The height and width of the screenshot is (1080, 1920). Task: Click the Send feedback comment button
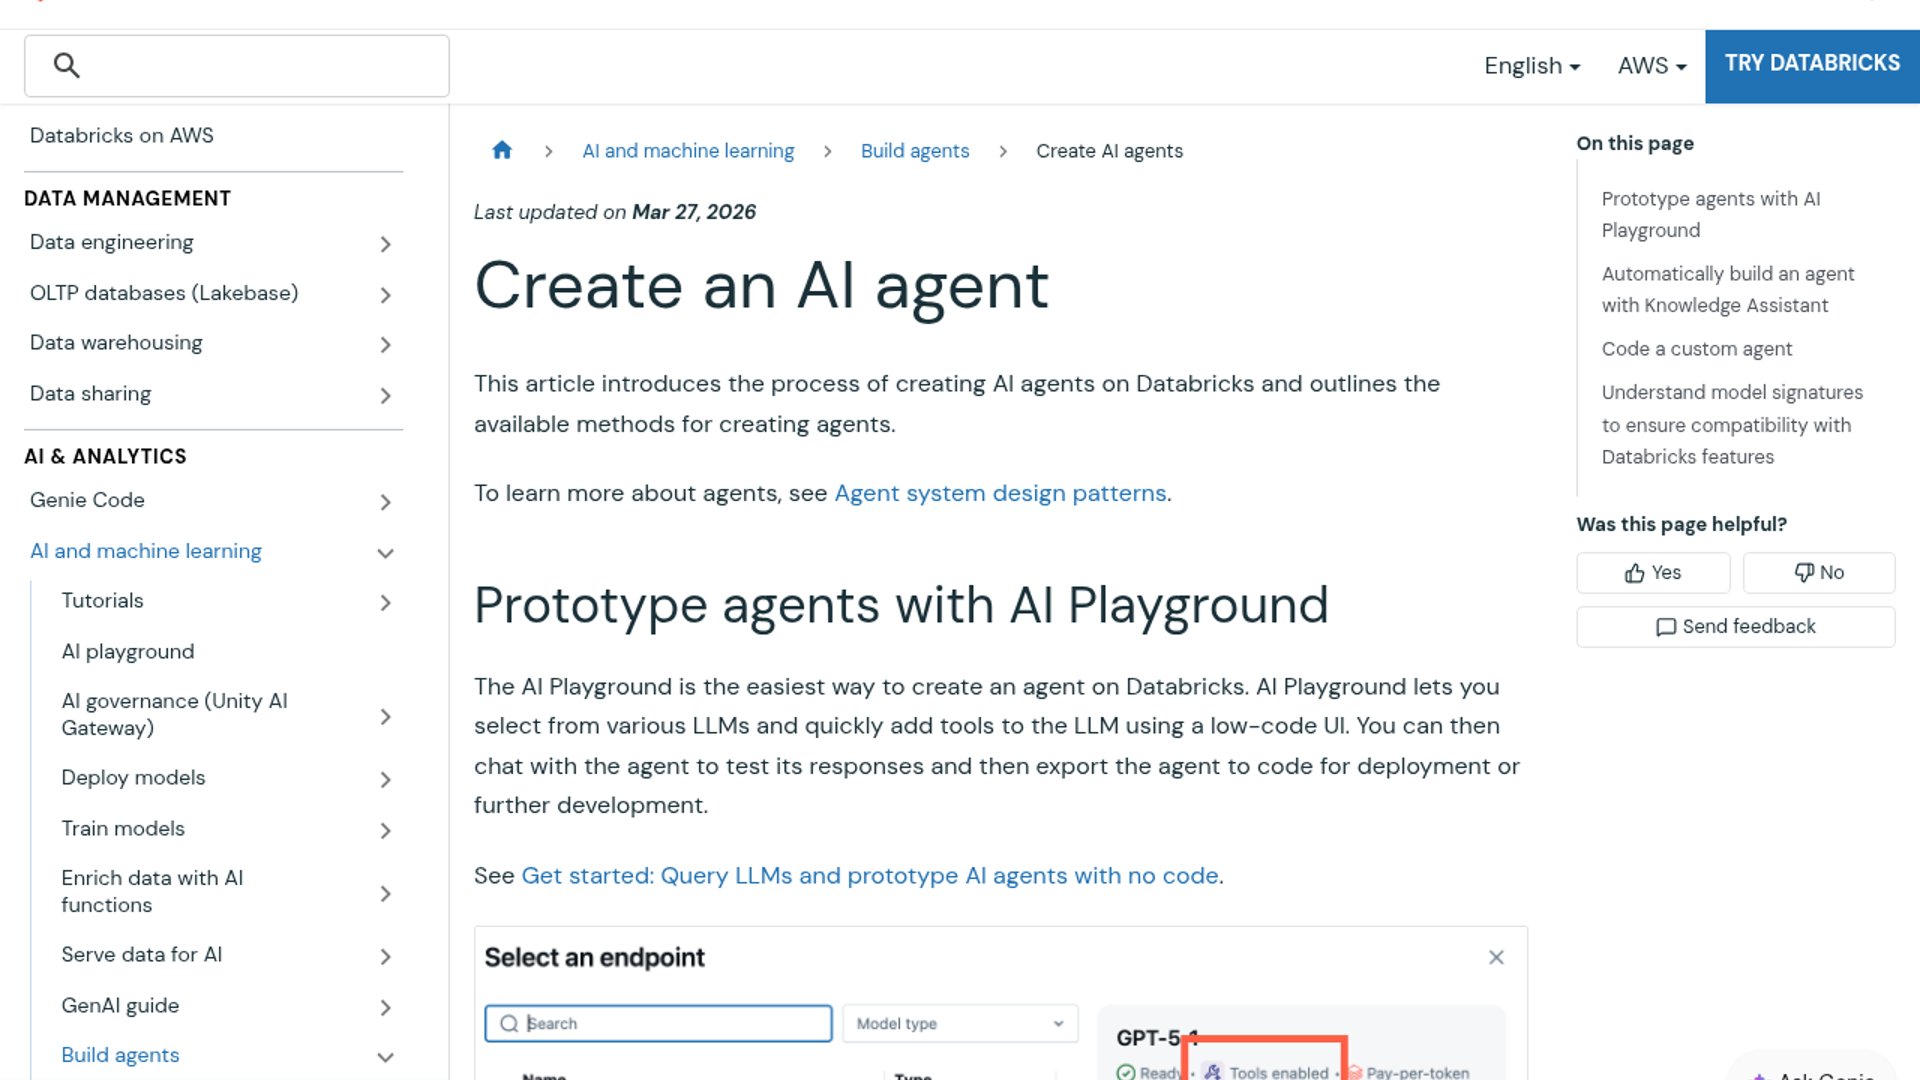point(1735,627)
